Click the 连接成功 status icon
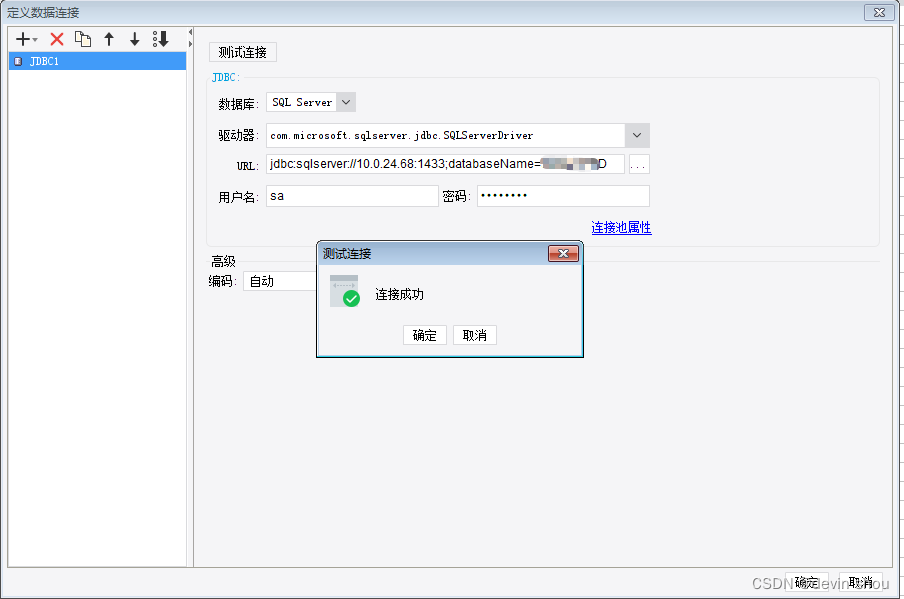This screenshot has height=599, width=904. tap(345, 291)
